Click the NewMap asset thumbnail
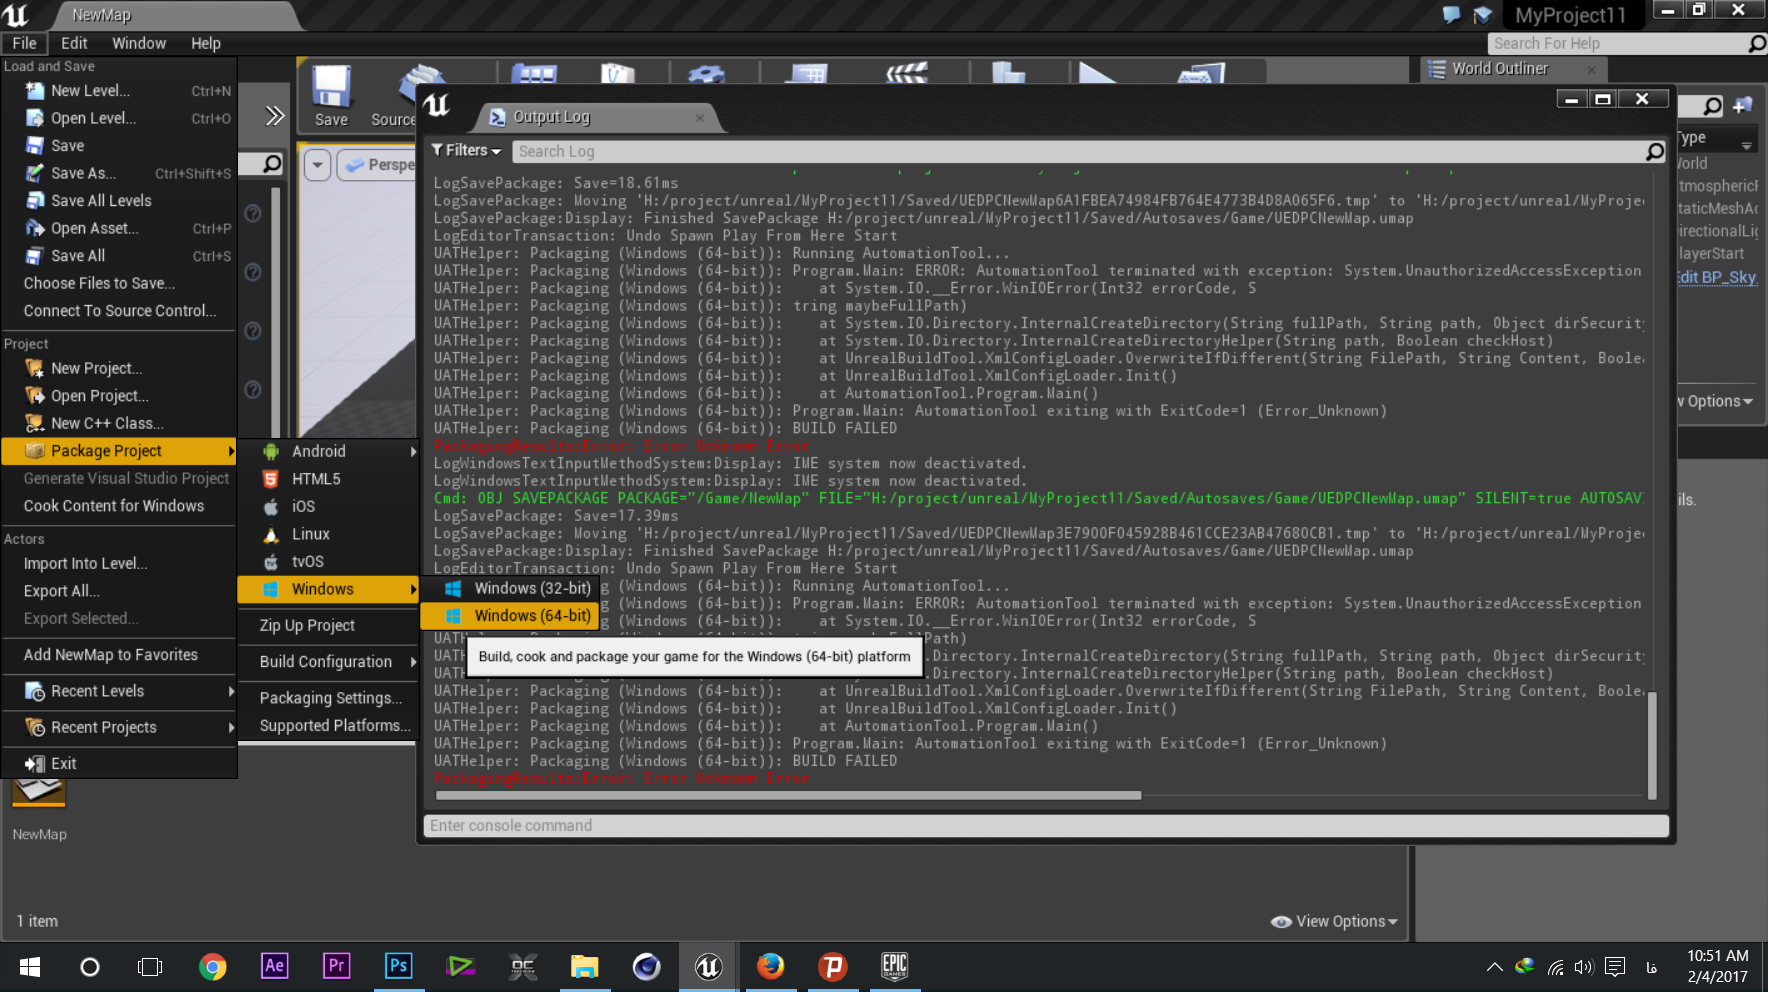This screenshot has width=1768, height=992. tap(39, 792)
